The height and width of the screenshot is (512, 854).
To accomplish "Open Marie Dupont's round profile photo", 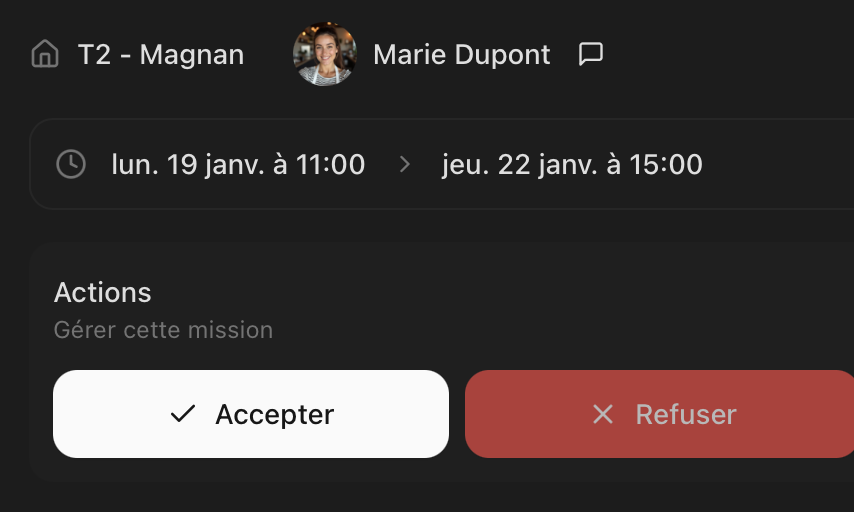I will [325, 54].
